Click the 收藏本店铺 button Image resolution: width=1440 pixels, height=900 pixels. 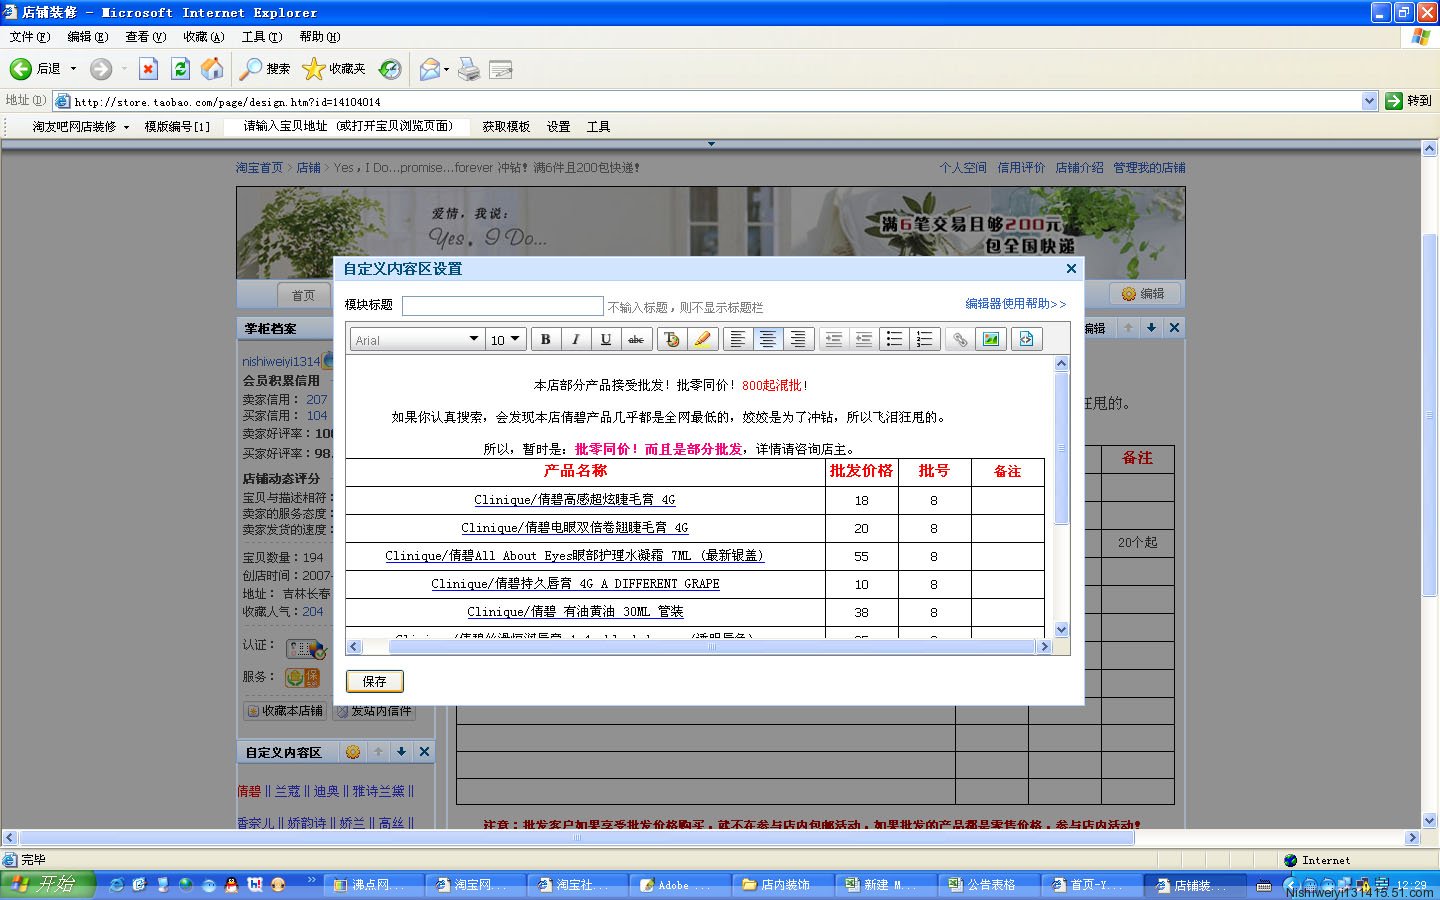[x=286, y=711]
